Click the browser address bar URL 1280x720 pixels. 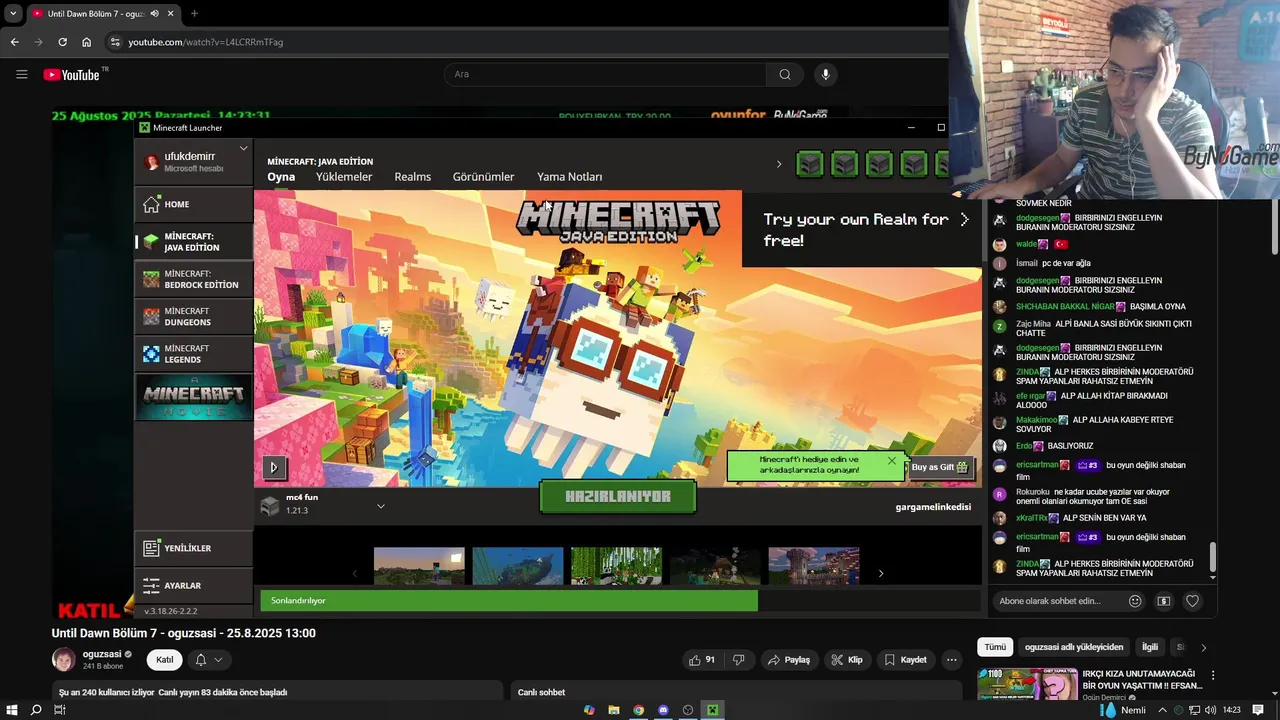(x=205, y=42)
